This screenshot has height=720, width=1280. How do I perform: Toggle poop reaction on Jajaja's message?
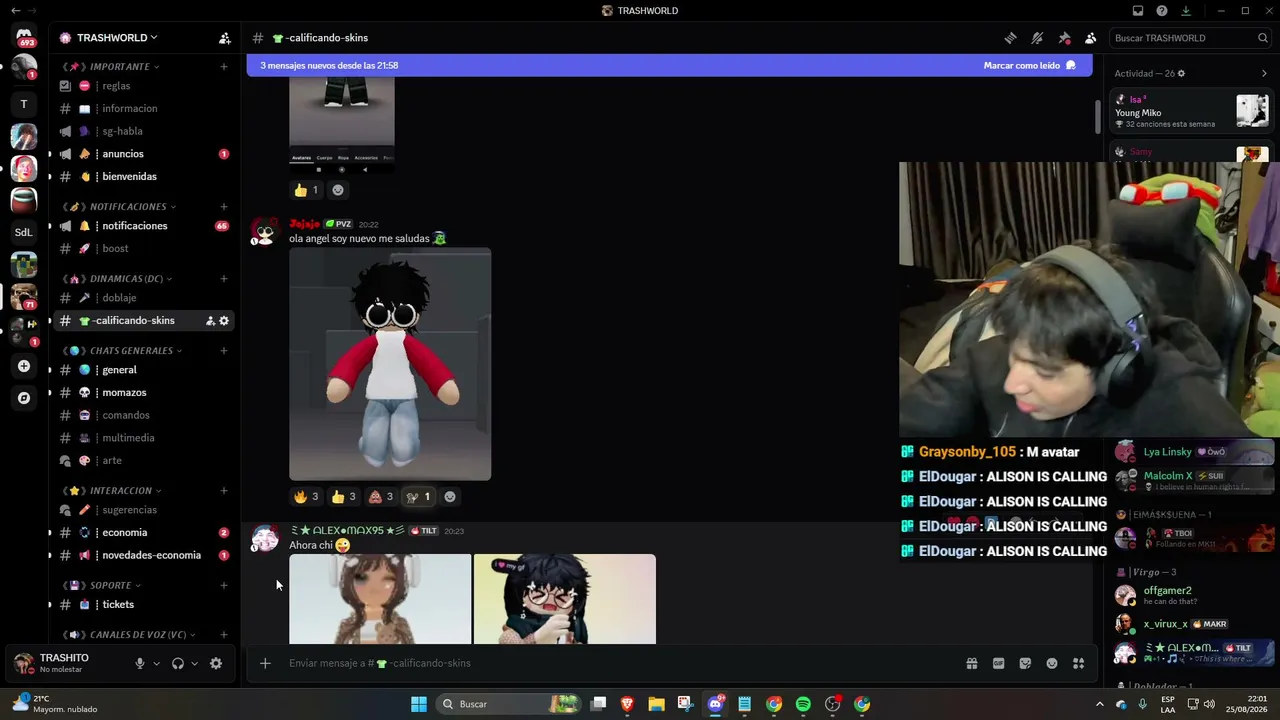(x=381, y=497)
